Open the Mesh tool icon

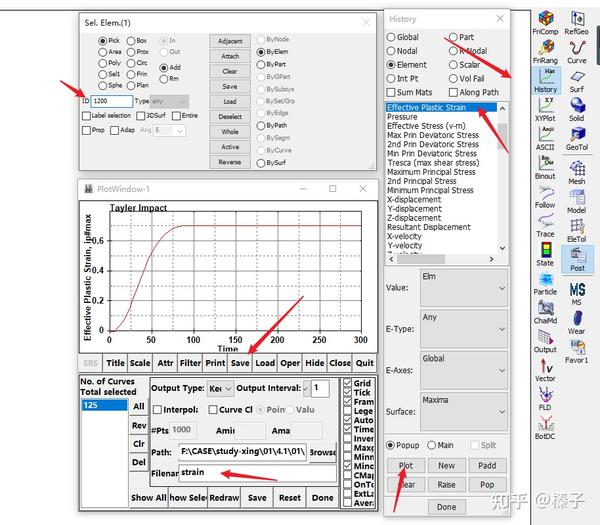(577, 172)
